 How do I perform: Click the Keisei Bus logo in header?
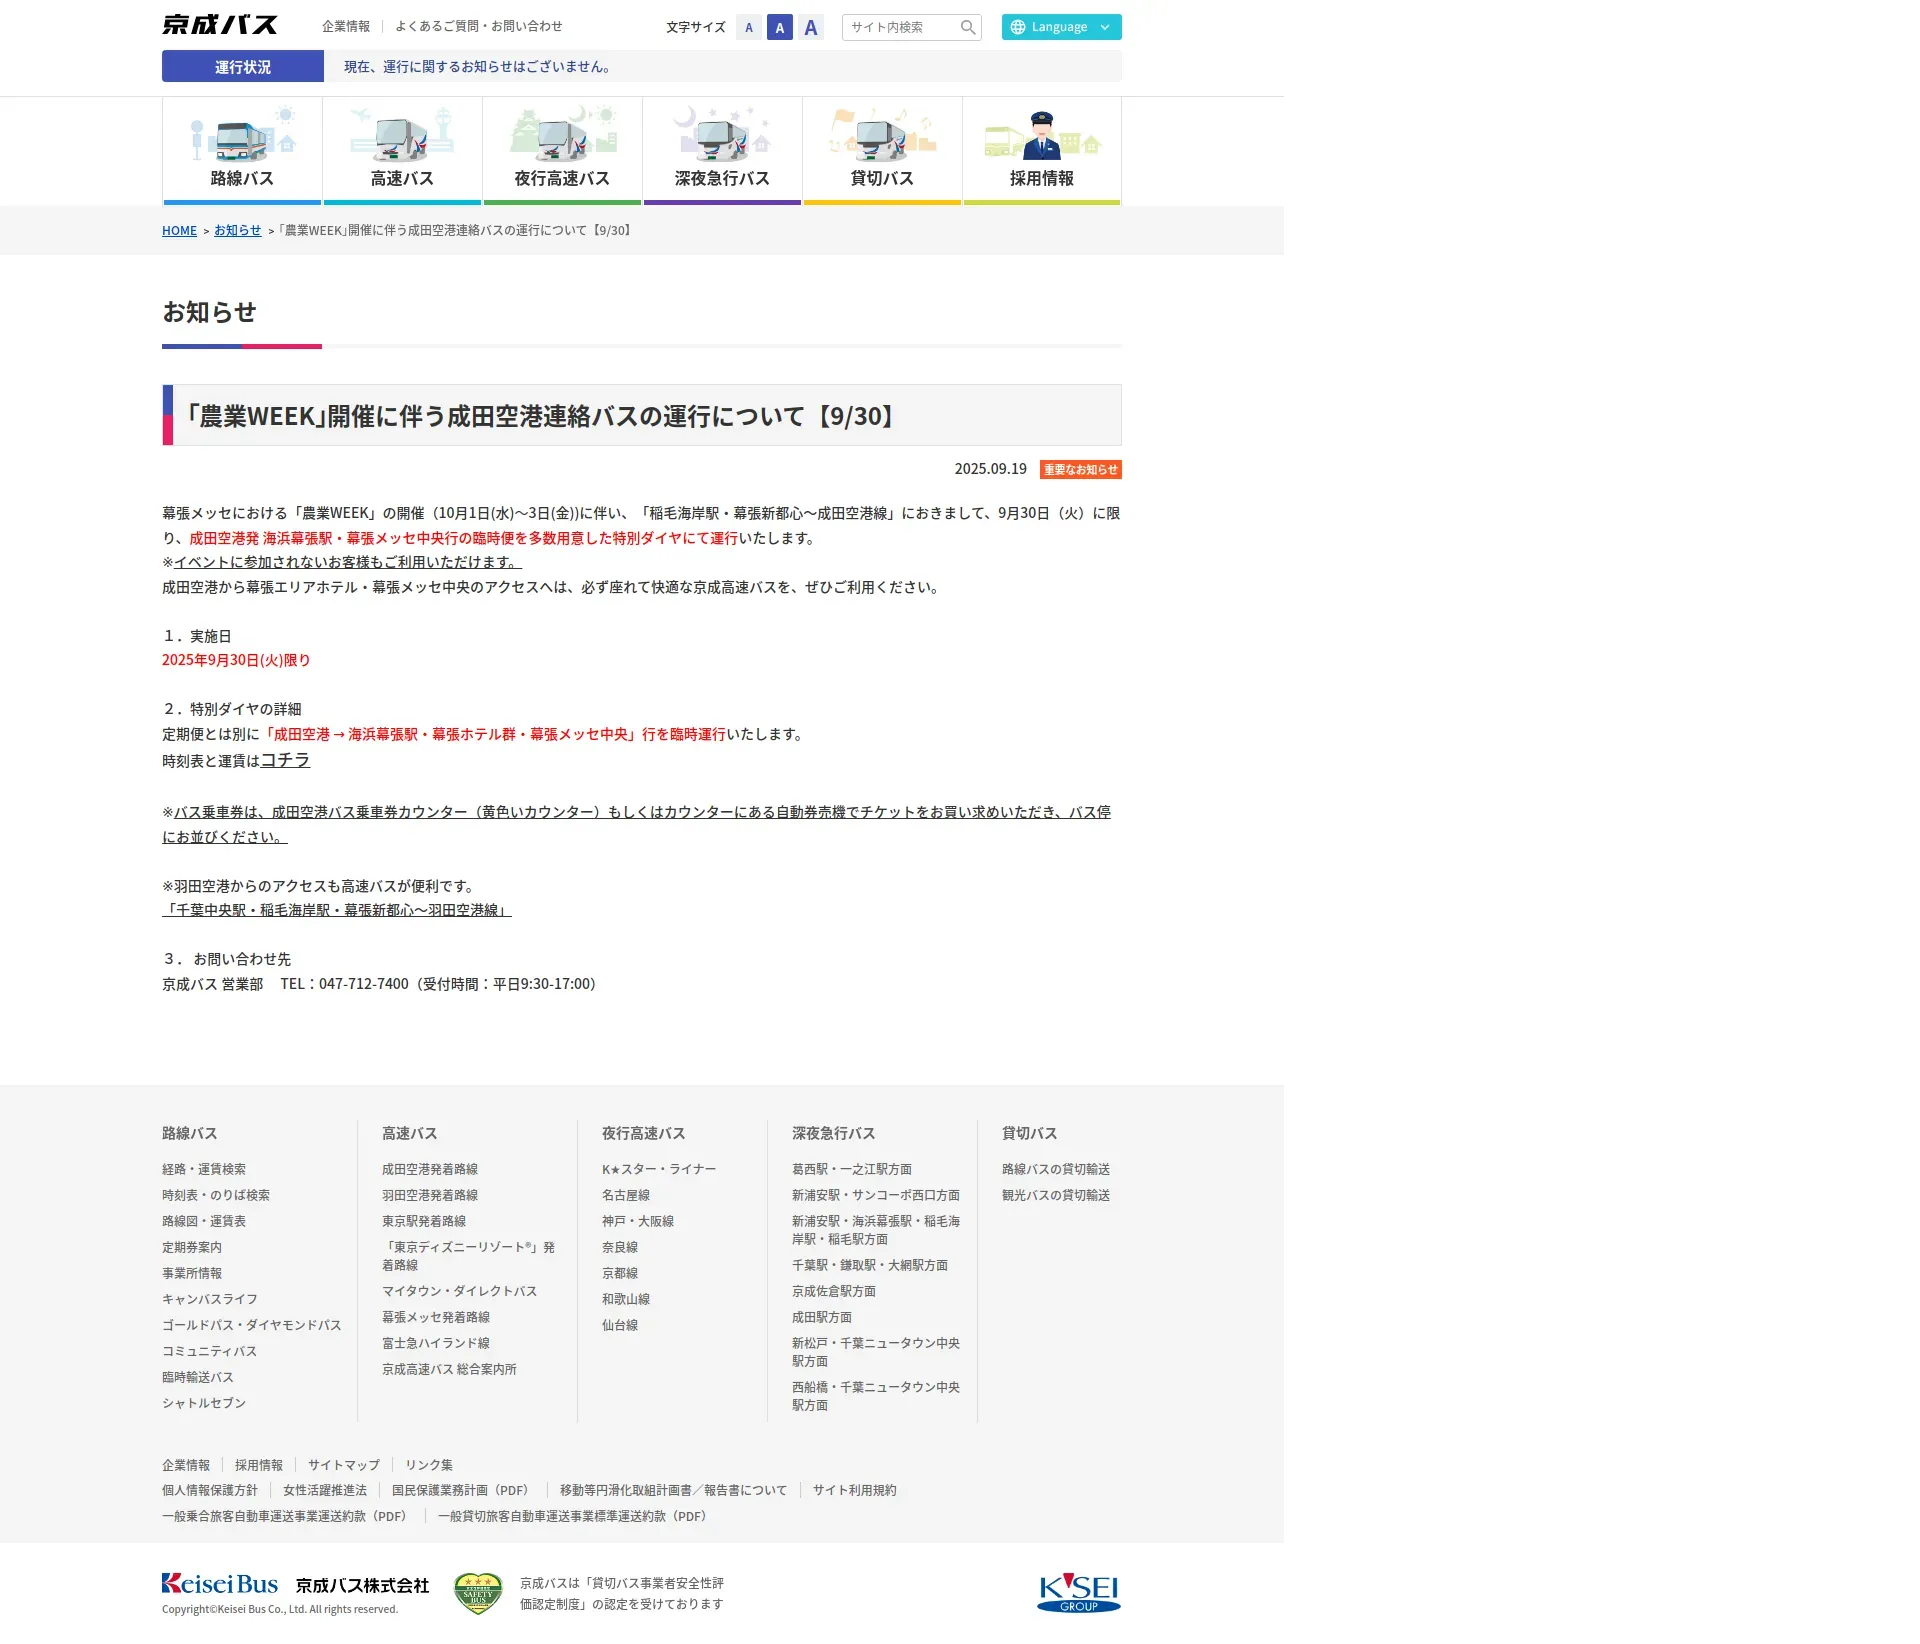[x=220, y=25]
